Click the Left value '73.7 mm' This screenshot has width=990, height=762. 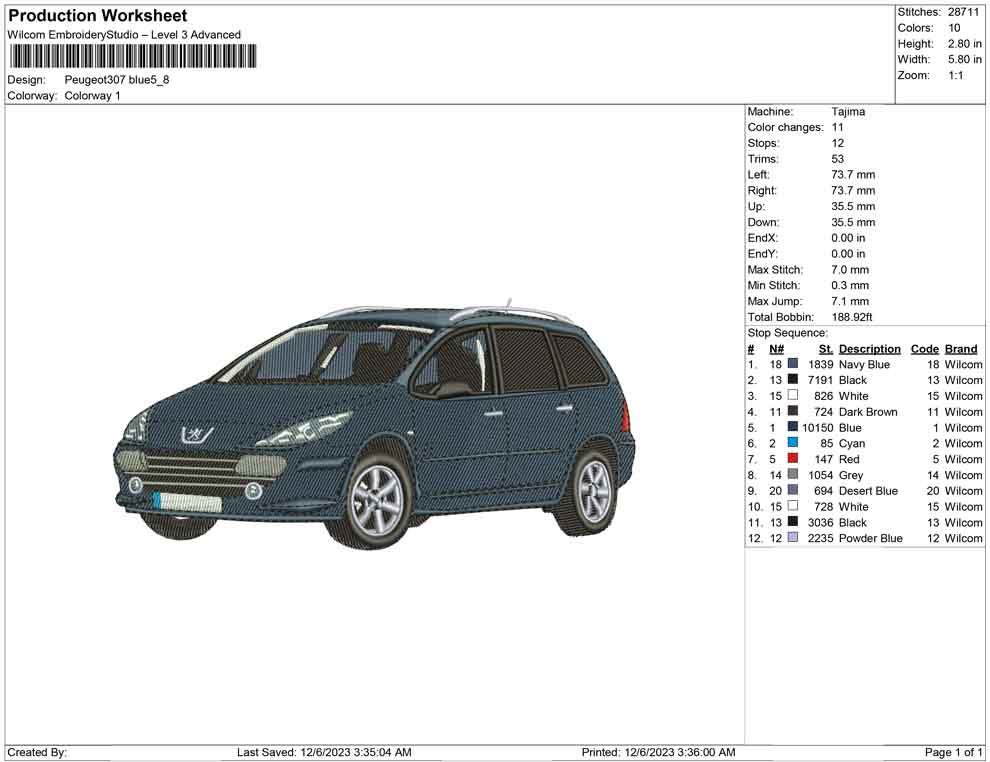(853, 175)
